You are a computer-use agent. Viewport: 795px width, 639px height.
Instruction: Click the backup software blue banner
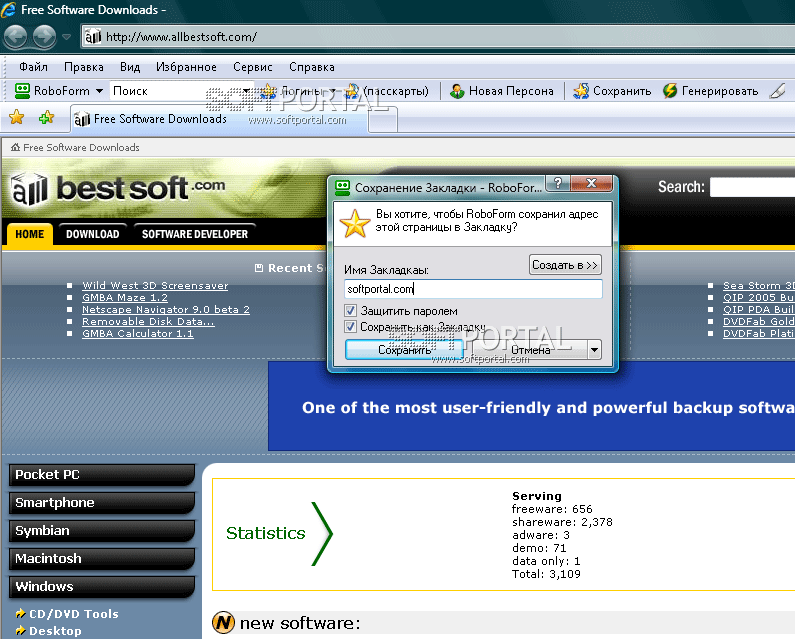(531, 406)
